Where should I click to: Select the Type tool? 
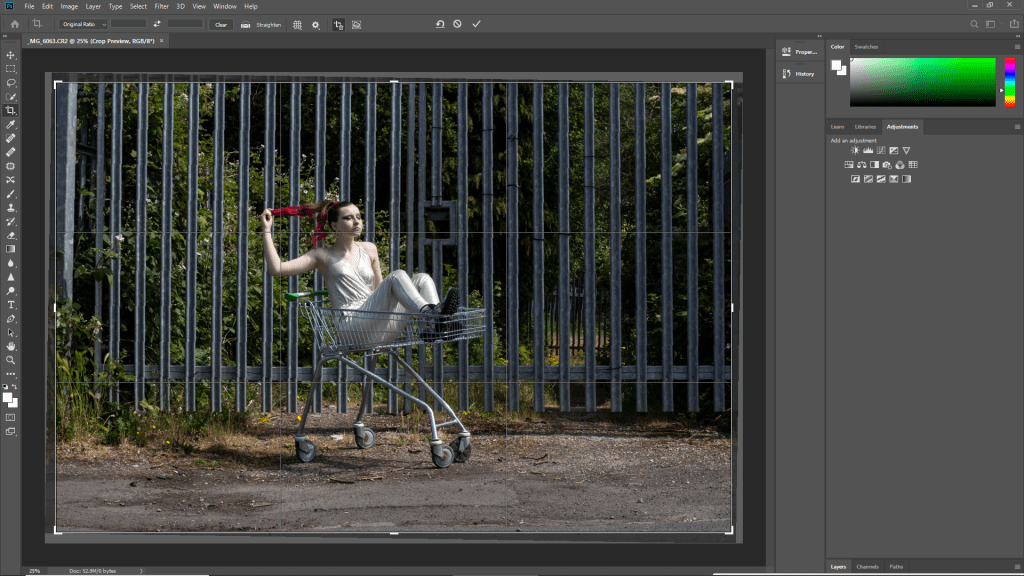11,304
